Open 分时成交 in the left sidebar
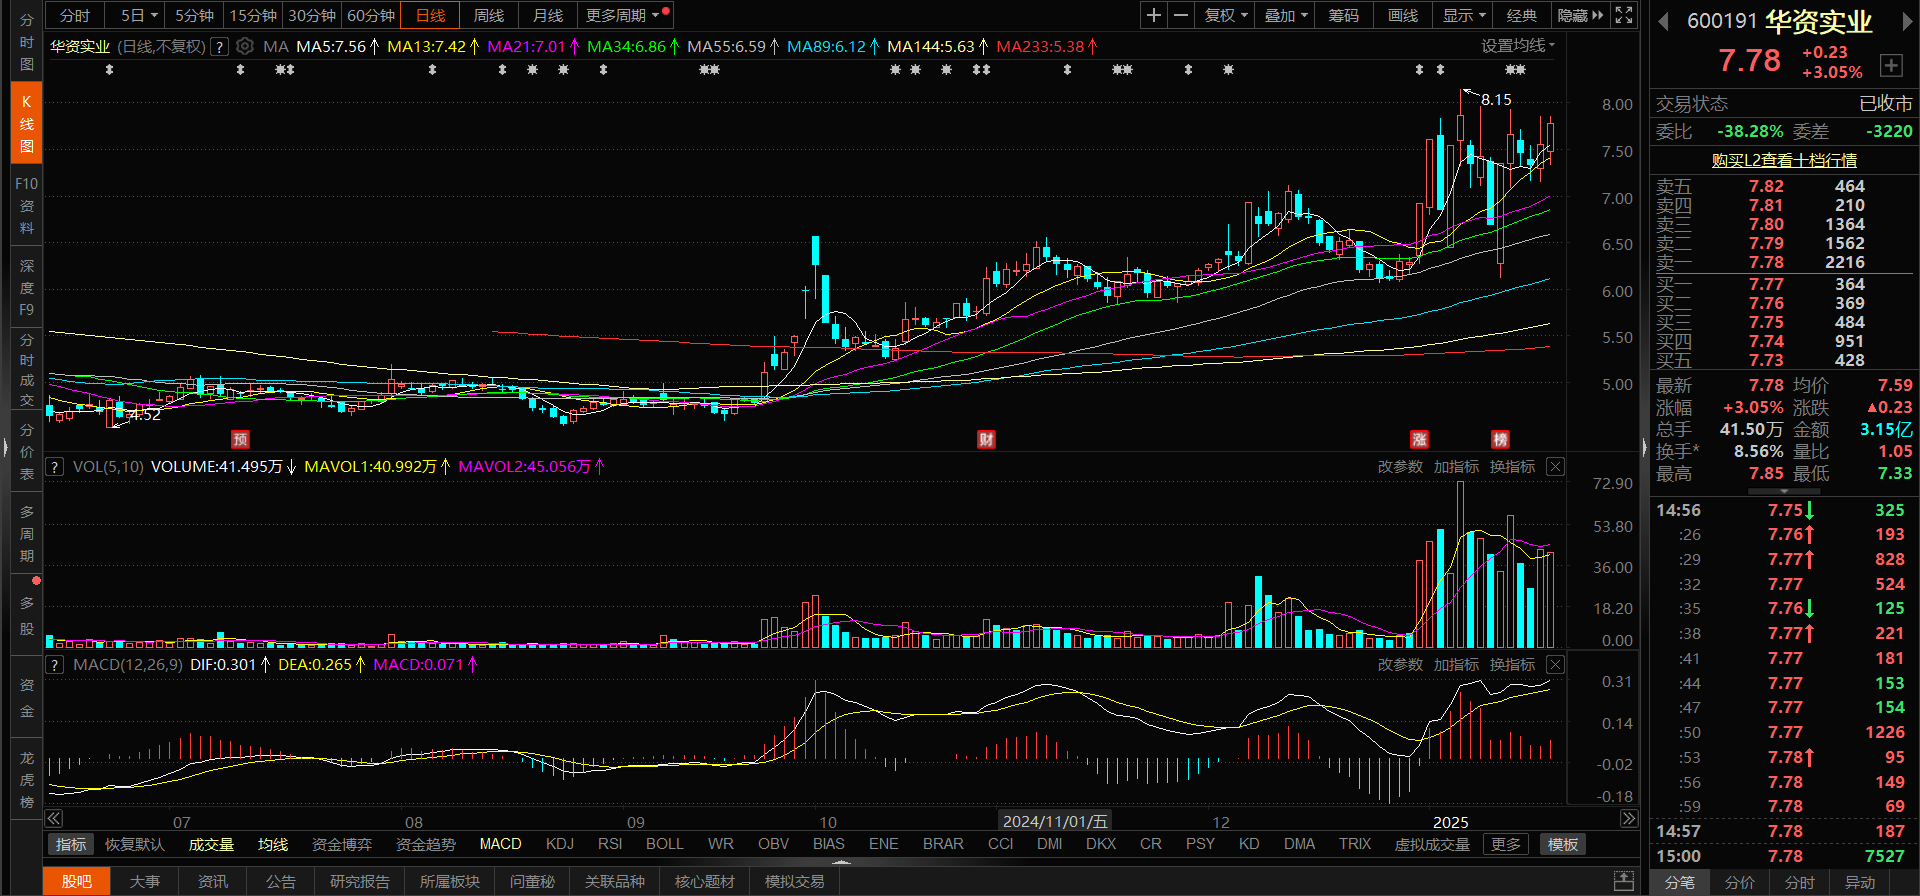Image resolution: width=1920 pixels, height=896 pixels. point(26,369)
